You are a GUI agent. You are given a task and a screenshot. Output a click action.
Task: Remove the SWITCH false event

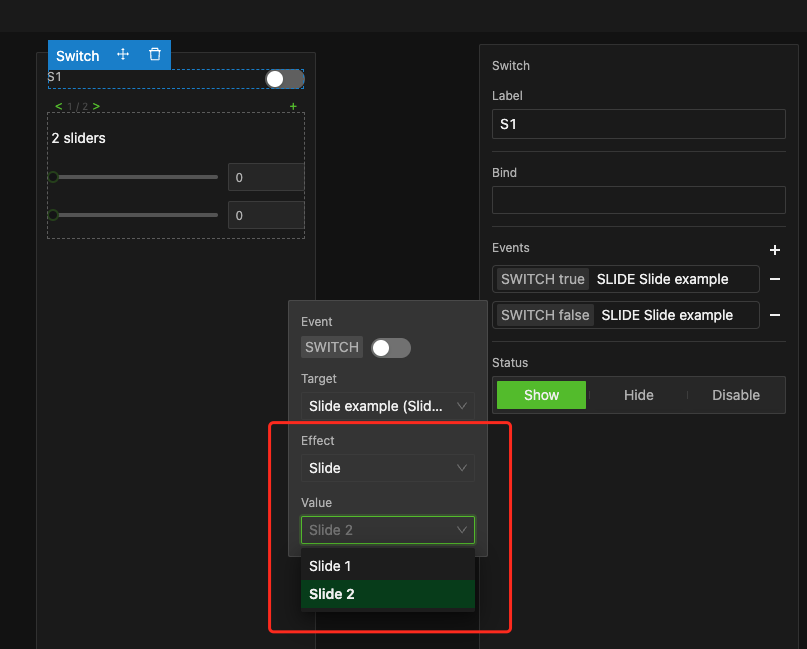(775, 315)
